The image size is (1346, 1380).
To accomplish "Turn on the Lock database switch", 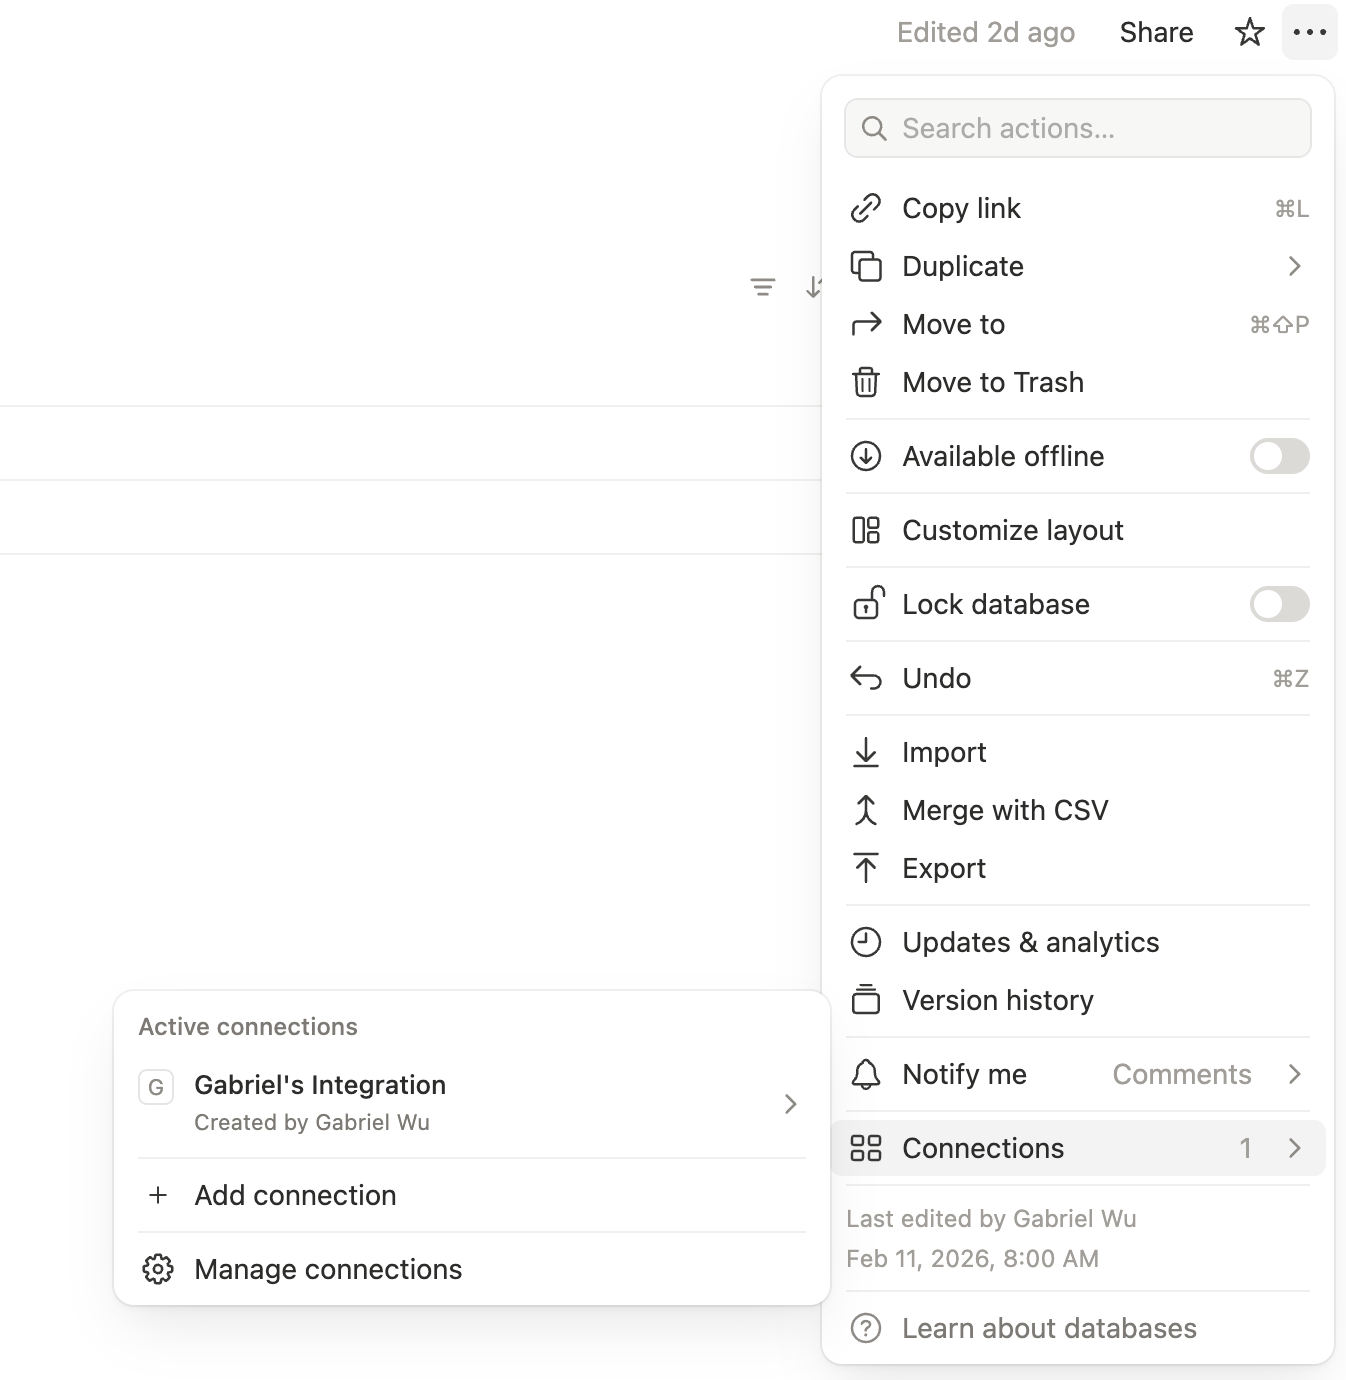I will 1279,604.
